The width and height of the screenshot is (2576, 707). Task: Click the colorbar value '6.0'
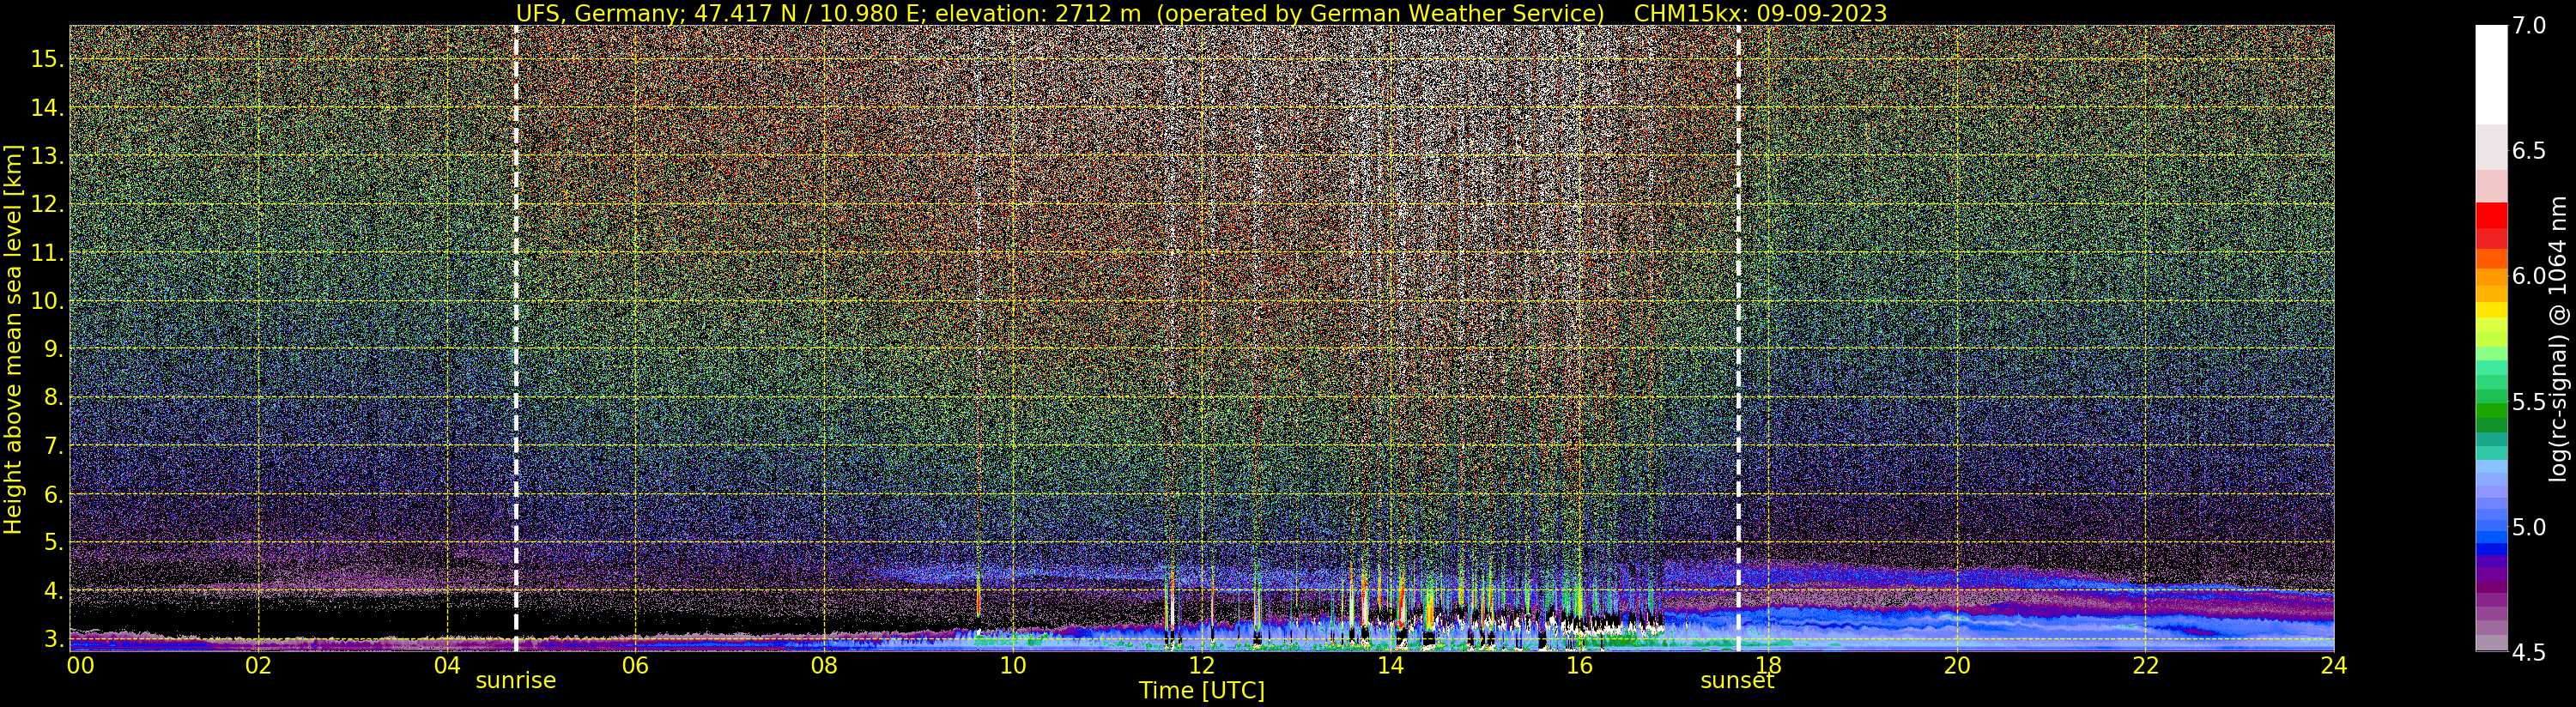[x=2528, y=276]
